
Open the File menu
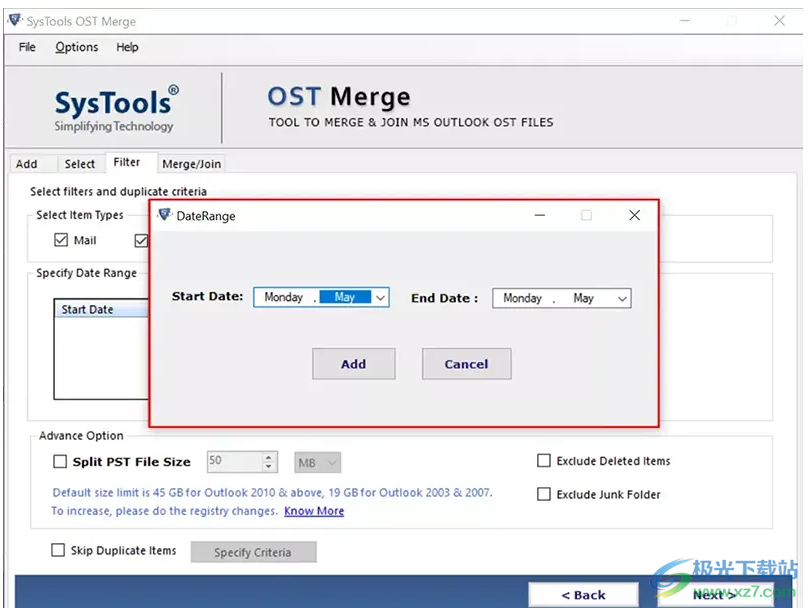coord(27,47)
